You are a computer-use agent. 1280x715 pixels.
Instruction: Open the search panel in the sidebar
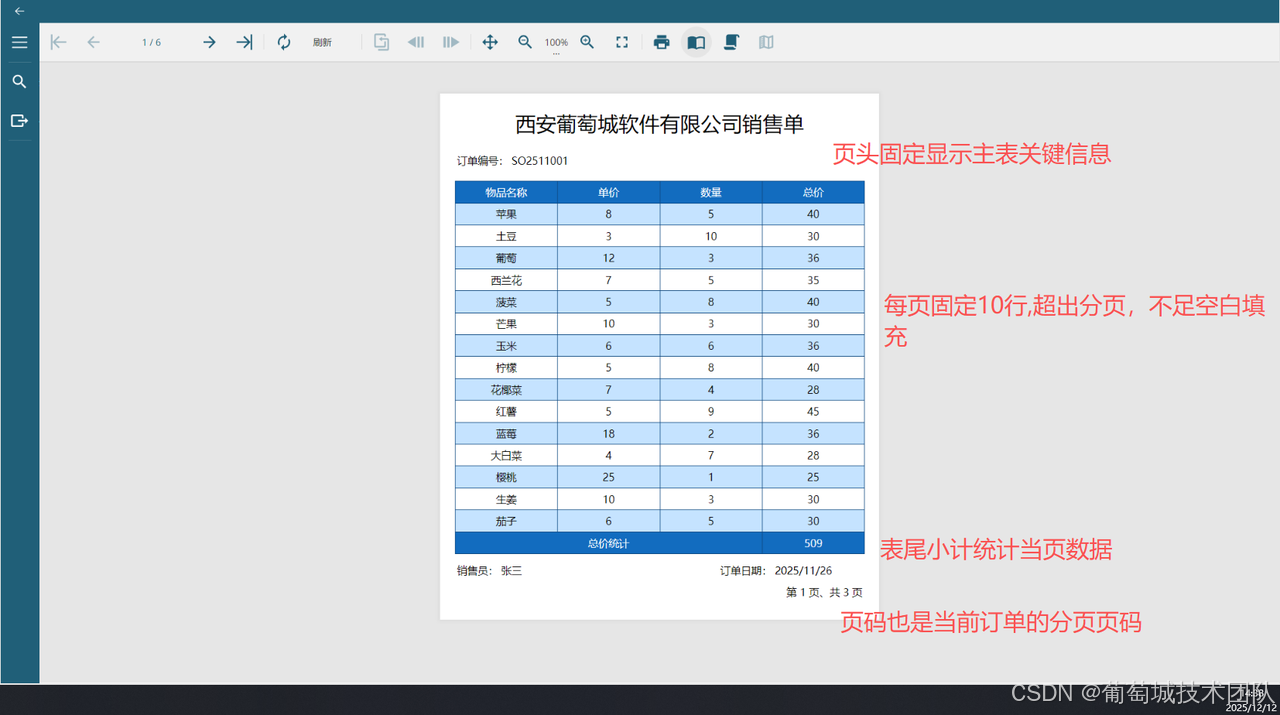[x=19, y=81]
